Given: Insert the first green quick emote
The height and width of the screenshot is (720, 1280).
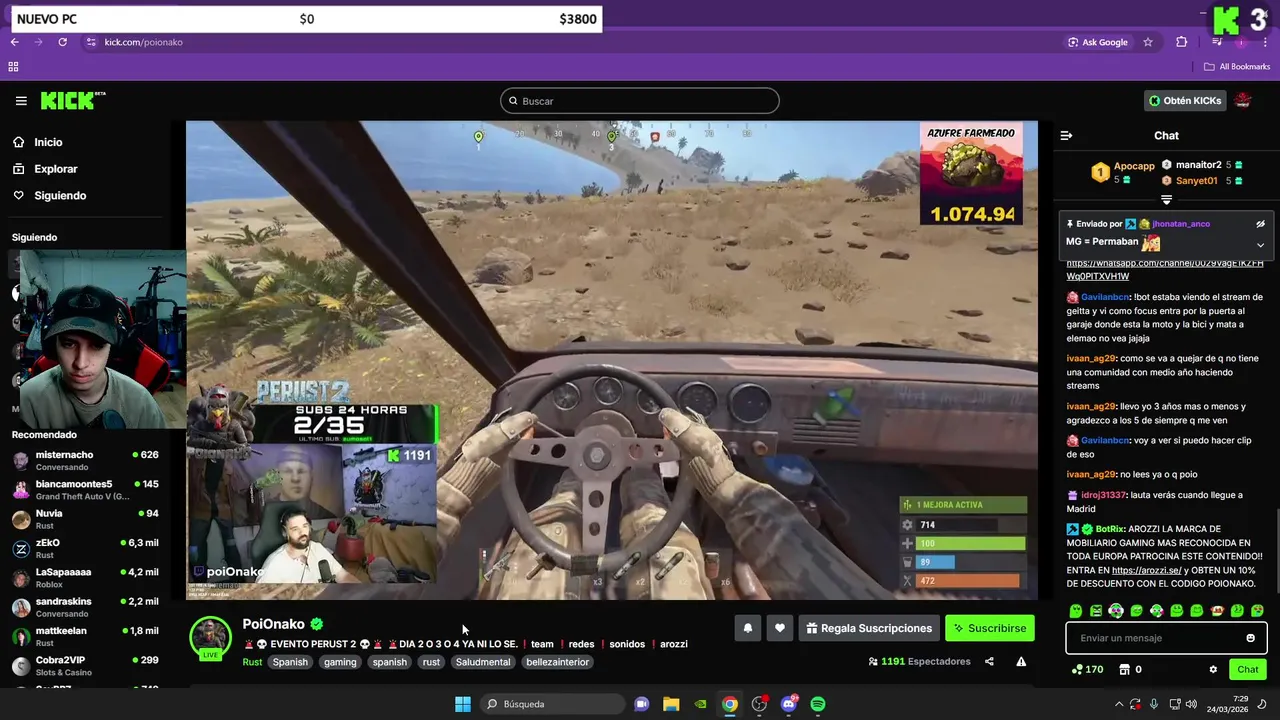Looking at the screenshot, I should point(1075,611).
